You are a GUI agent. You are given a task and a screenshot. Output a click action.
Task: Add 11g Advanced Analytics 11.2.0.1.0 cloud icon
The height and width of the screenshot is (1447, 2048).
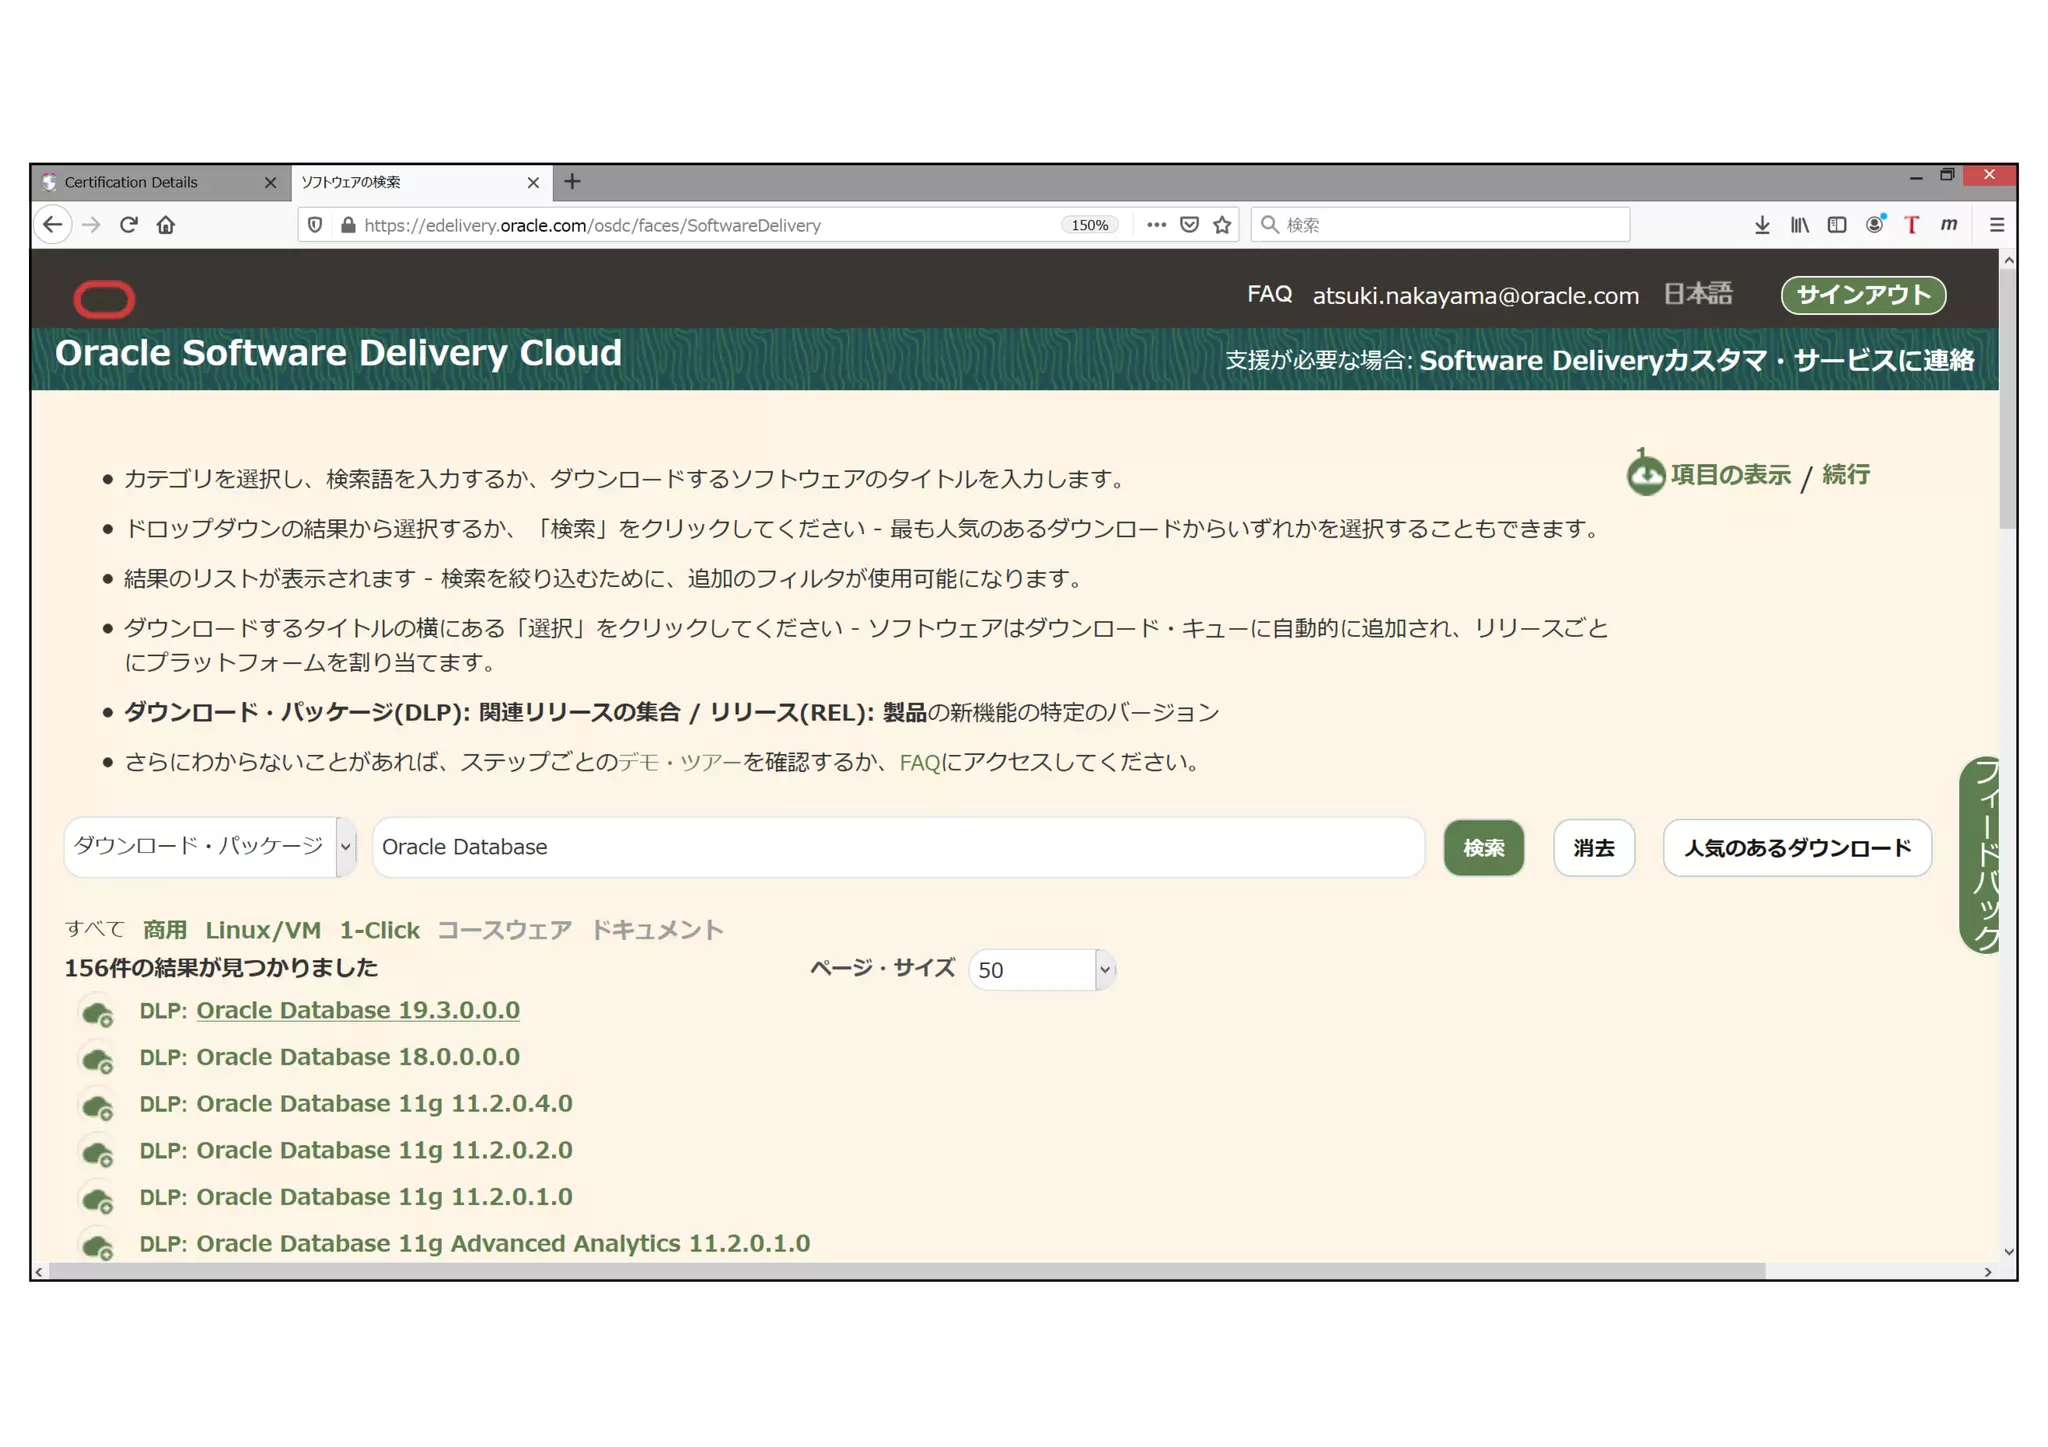(98, 1247)
